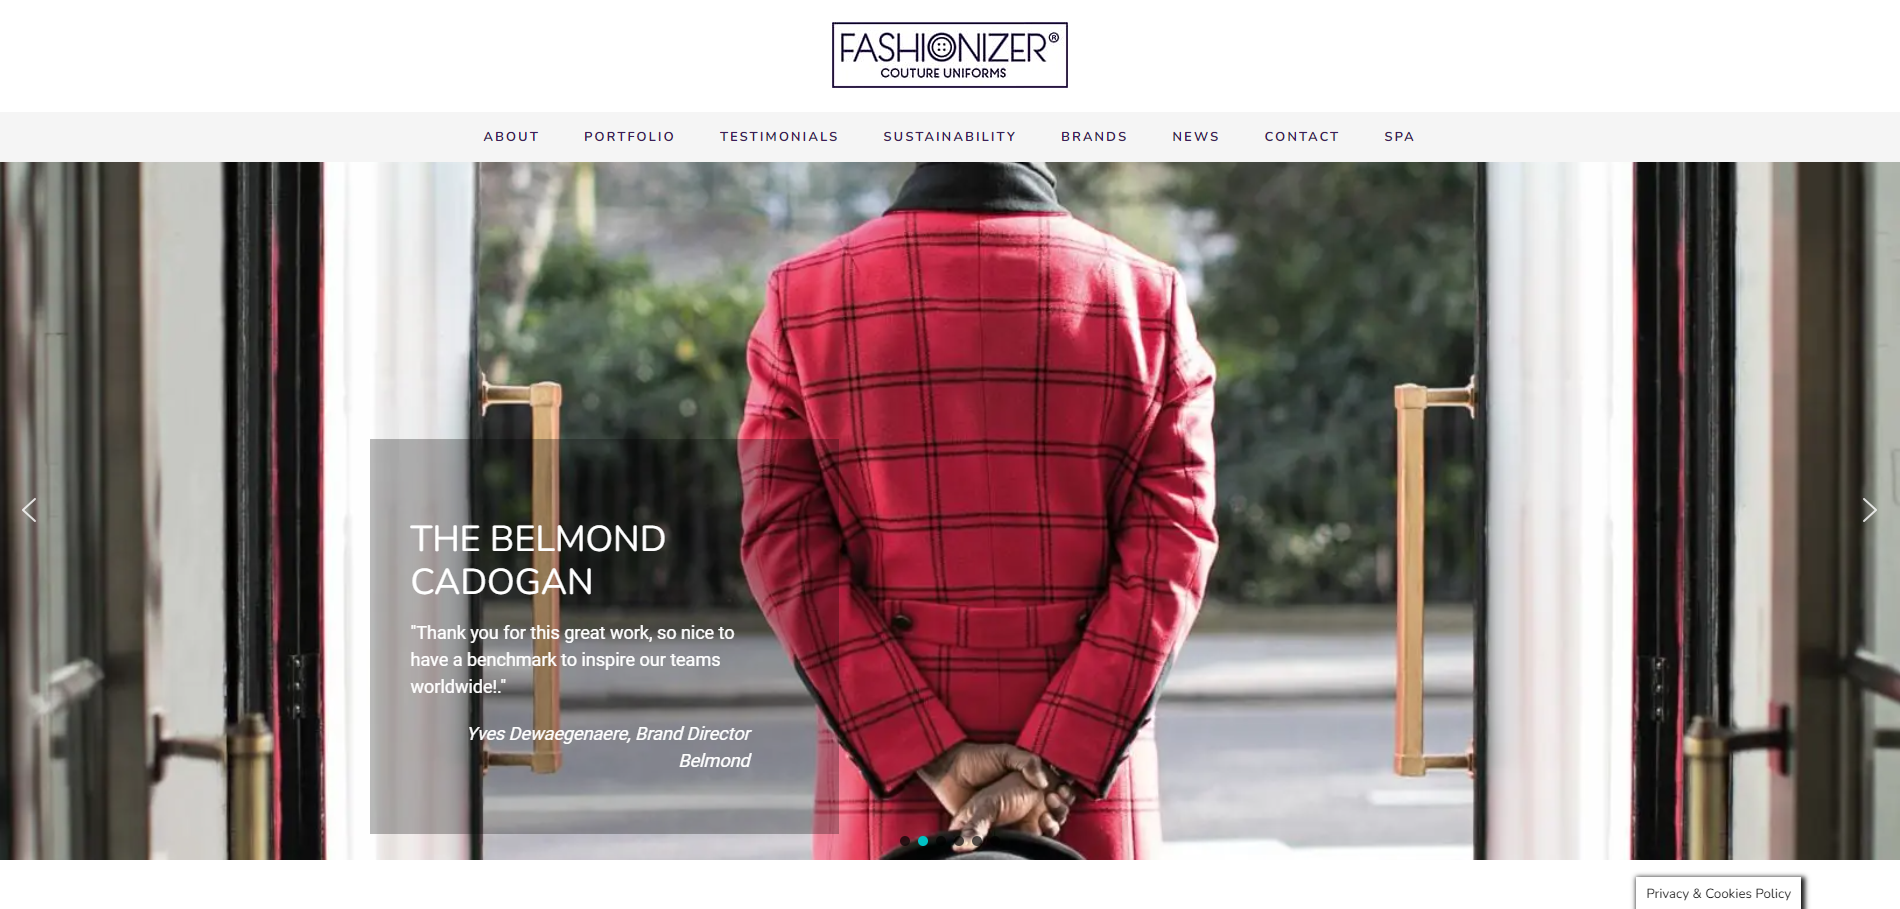The height and width of the screenshot is (909, 1900).
Task: Advance with the next slide arrow
Action: click(1869, 510)
